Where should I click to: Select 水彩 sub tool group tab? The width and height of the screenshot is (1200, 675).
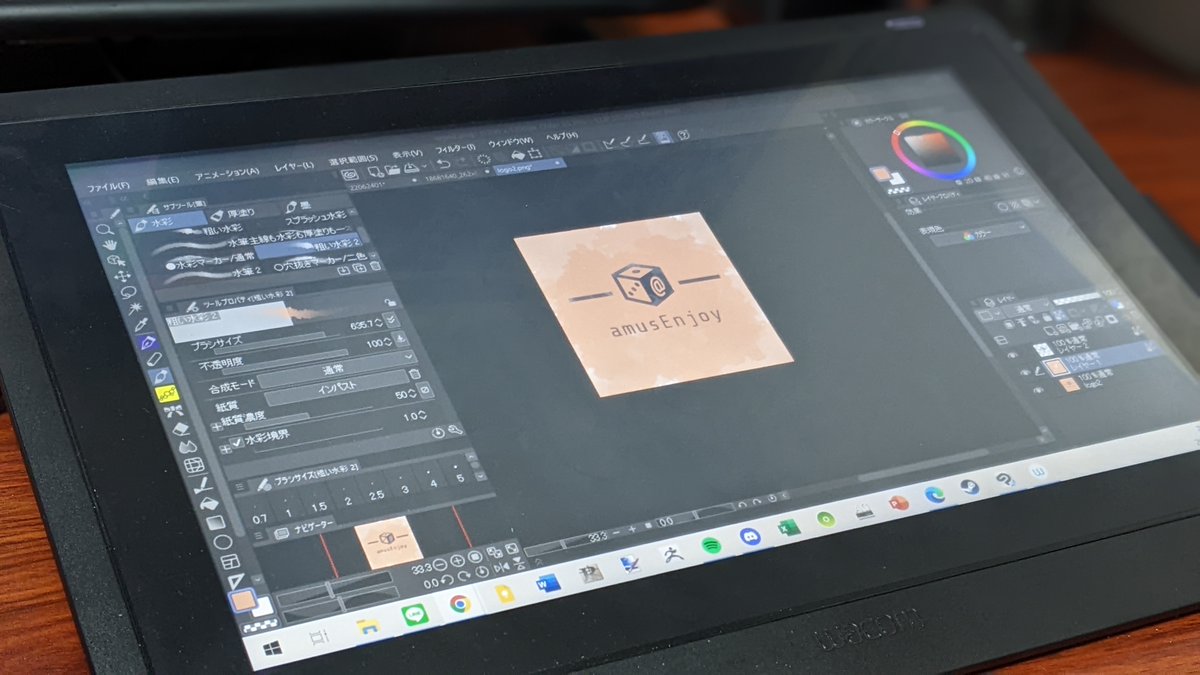click(167, 222)
